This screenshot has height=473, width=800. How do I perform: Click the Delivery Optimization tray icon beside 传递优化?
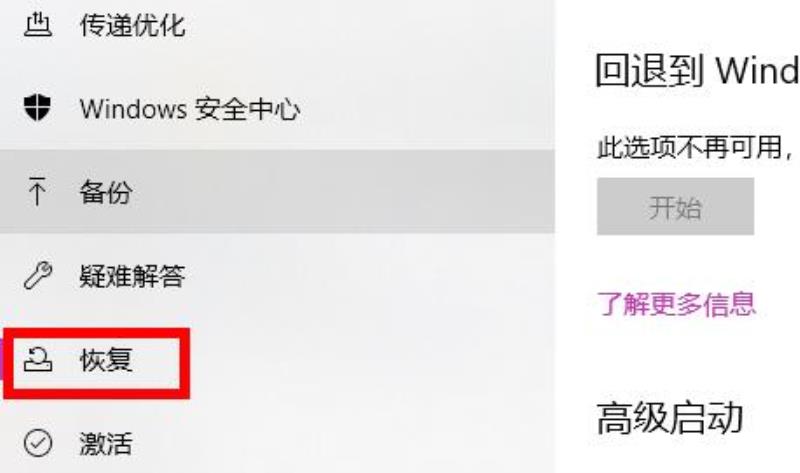38,24
